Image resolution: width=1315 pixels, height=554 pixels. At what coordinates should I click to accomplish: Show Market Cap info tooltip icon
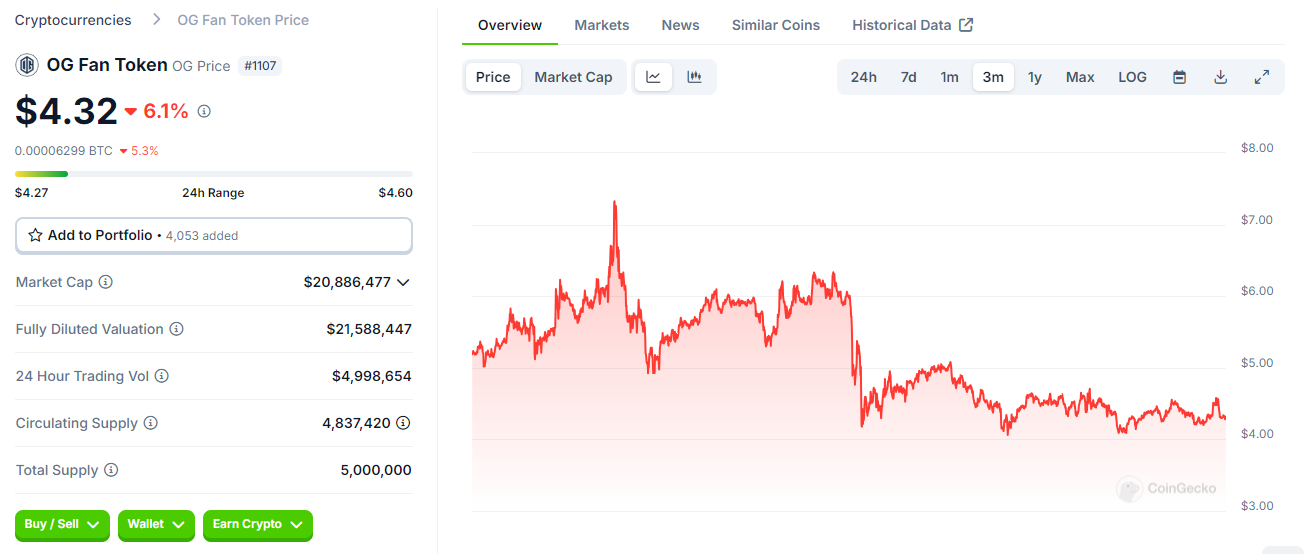[x=106, y=282]
